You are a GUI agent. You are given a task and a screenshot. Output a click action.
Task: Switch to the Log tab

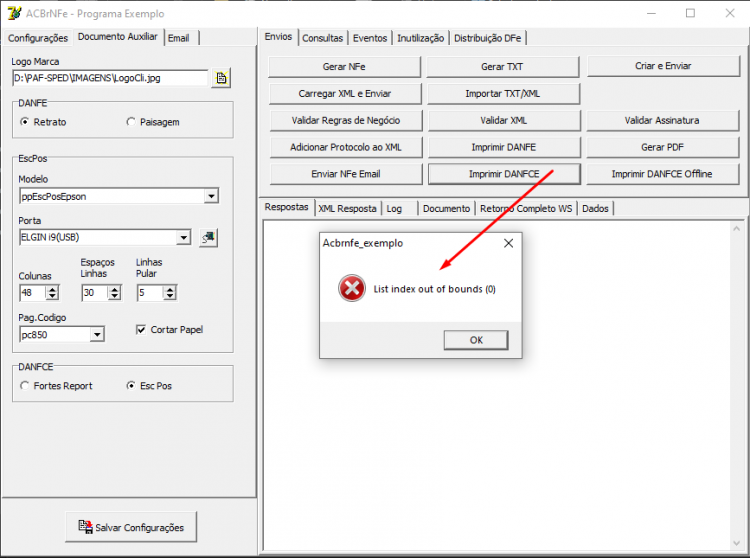click(x=394, y=208)
